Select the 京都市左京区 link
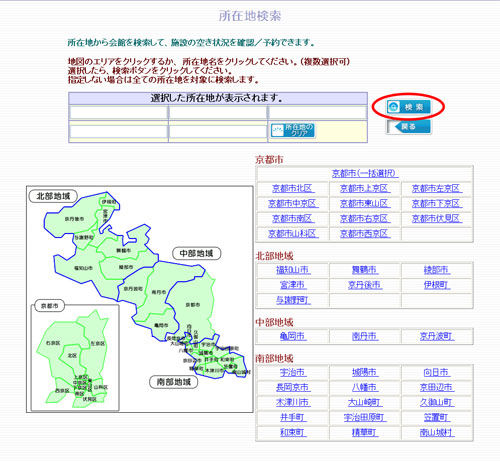Screen dimensions: 500x461 point(436,189)
